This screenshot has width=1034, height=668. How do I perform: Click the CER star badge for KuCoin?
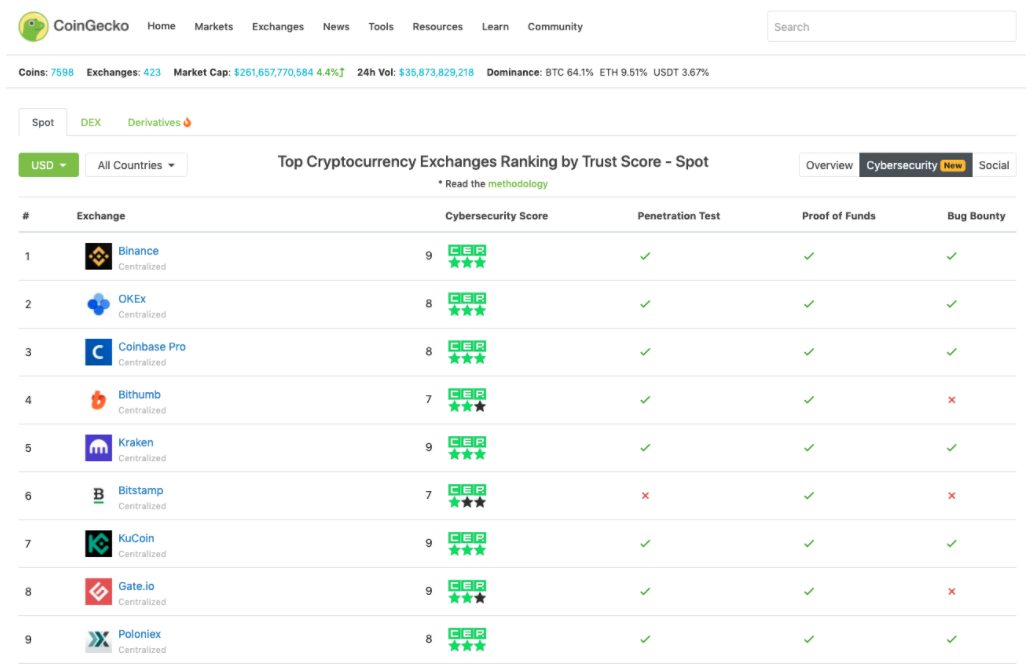[467, 543]
